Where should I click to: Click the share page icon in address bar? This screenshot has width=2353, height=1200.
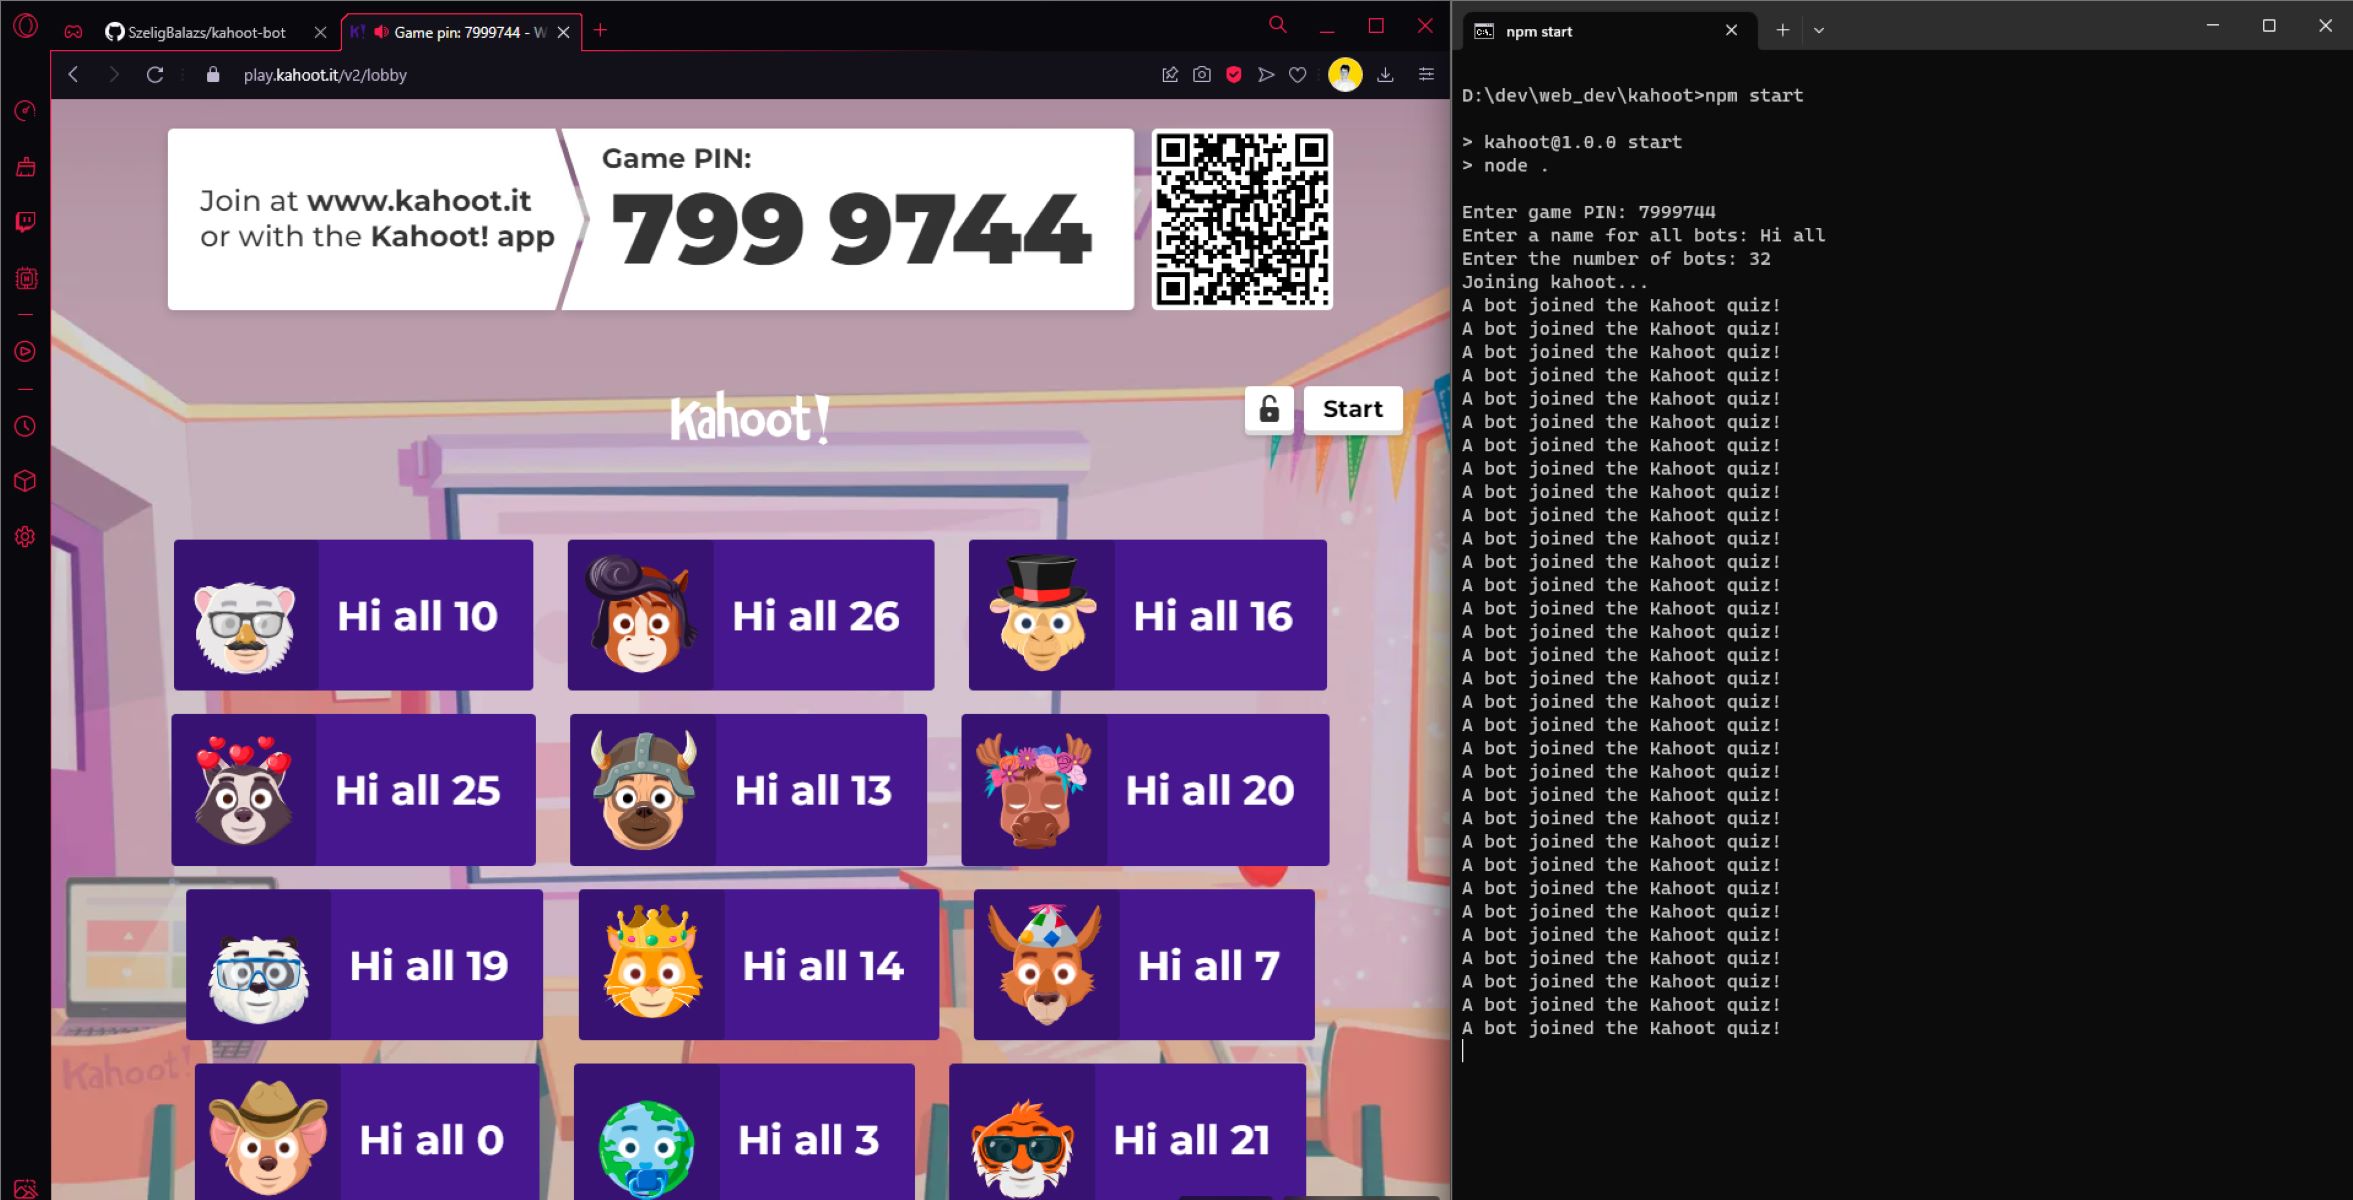1170,75
